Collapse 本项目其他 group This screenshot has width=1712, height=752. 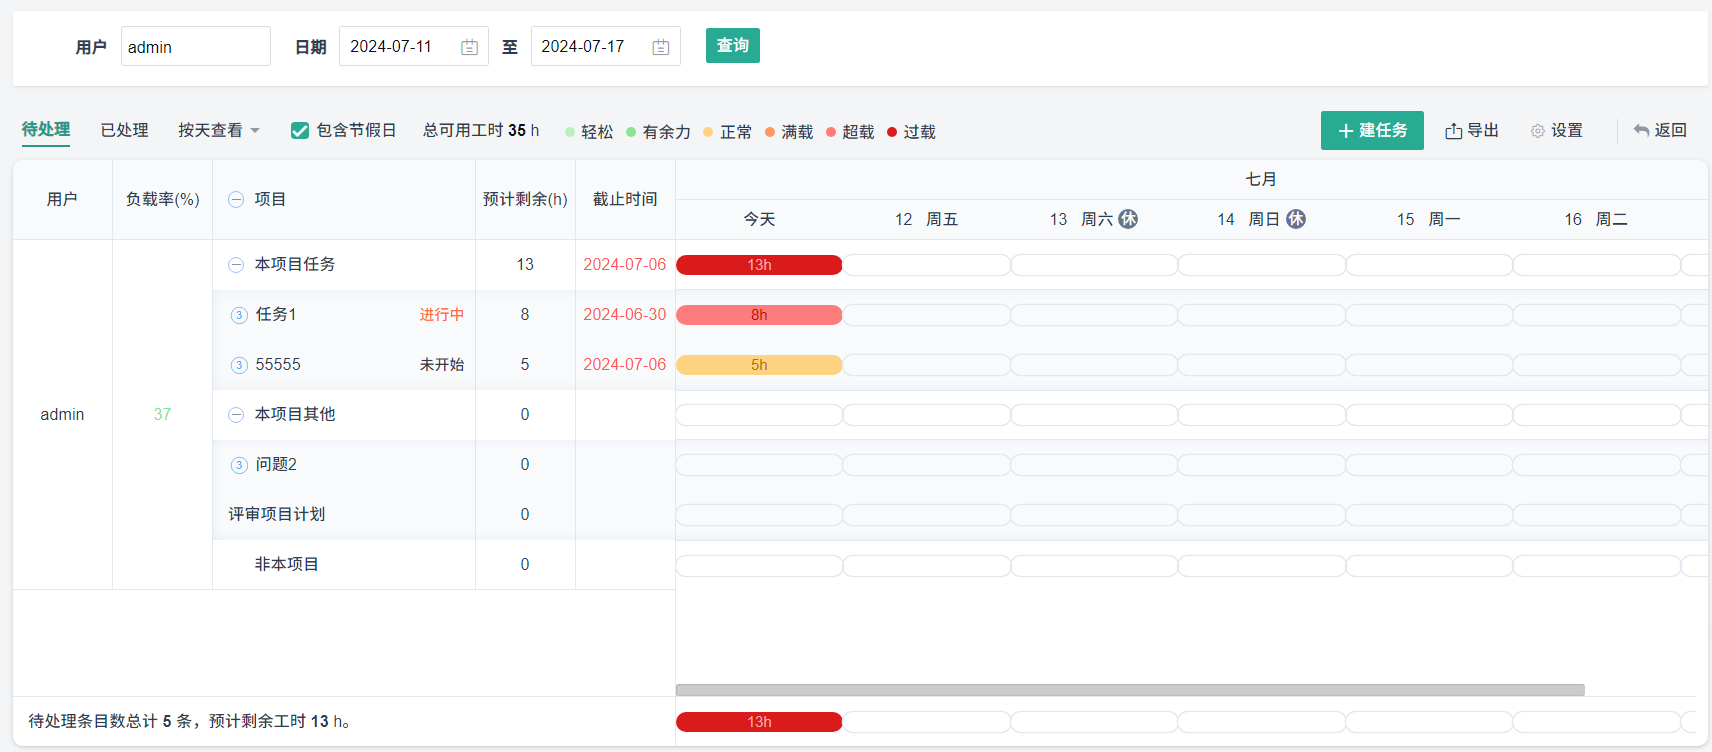coord(236,415)
